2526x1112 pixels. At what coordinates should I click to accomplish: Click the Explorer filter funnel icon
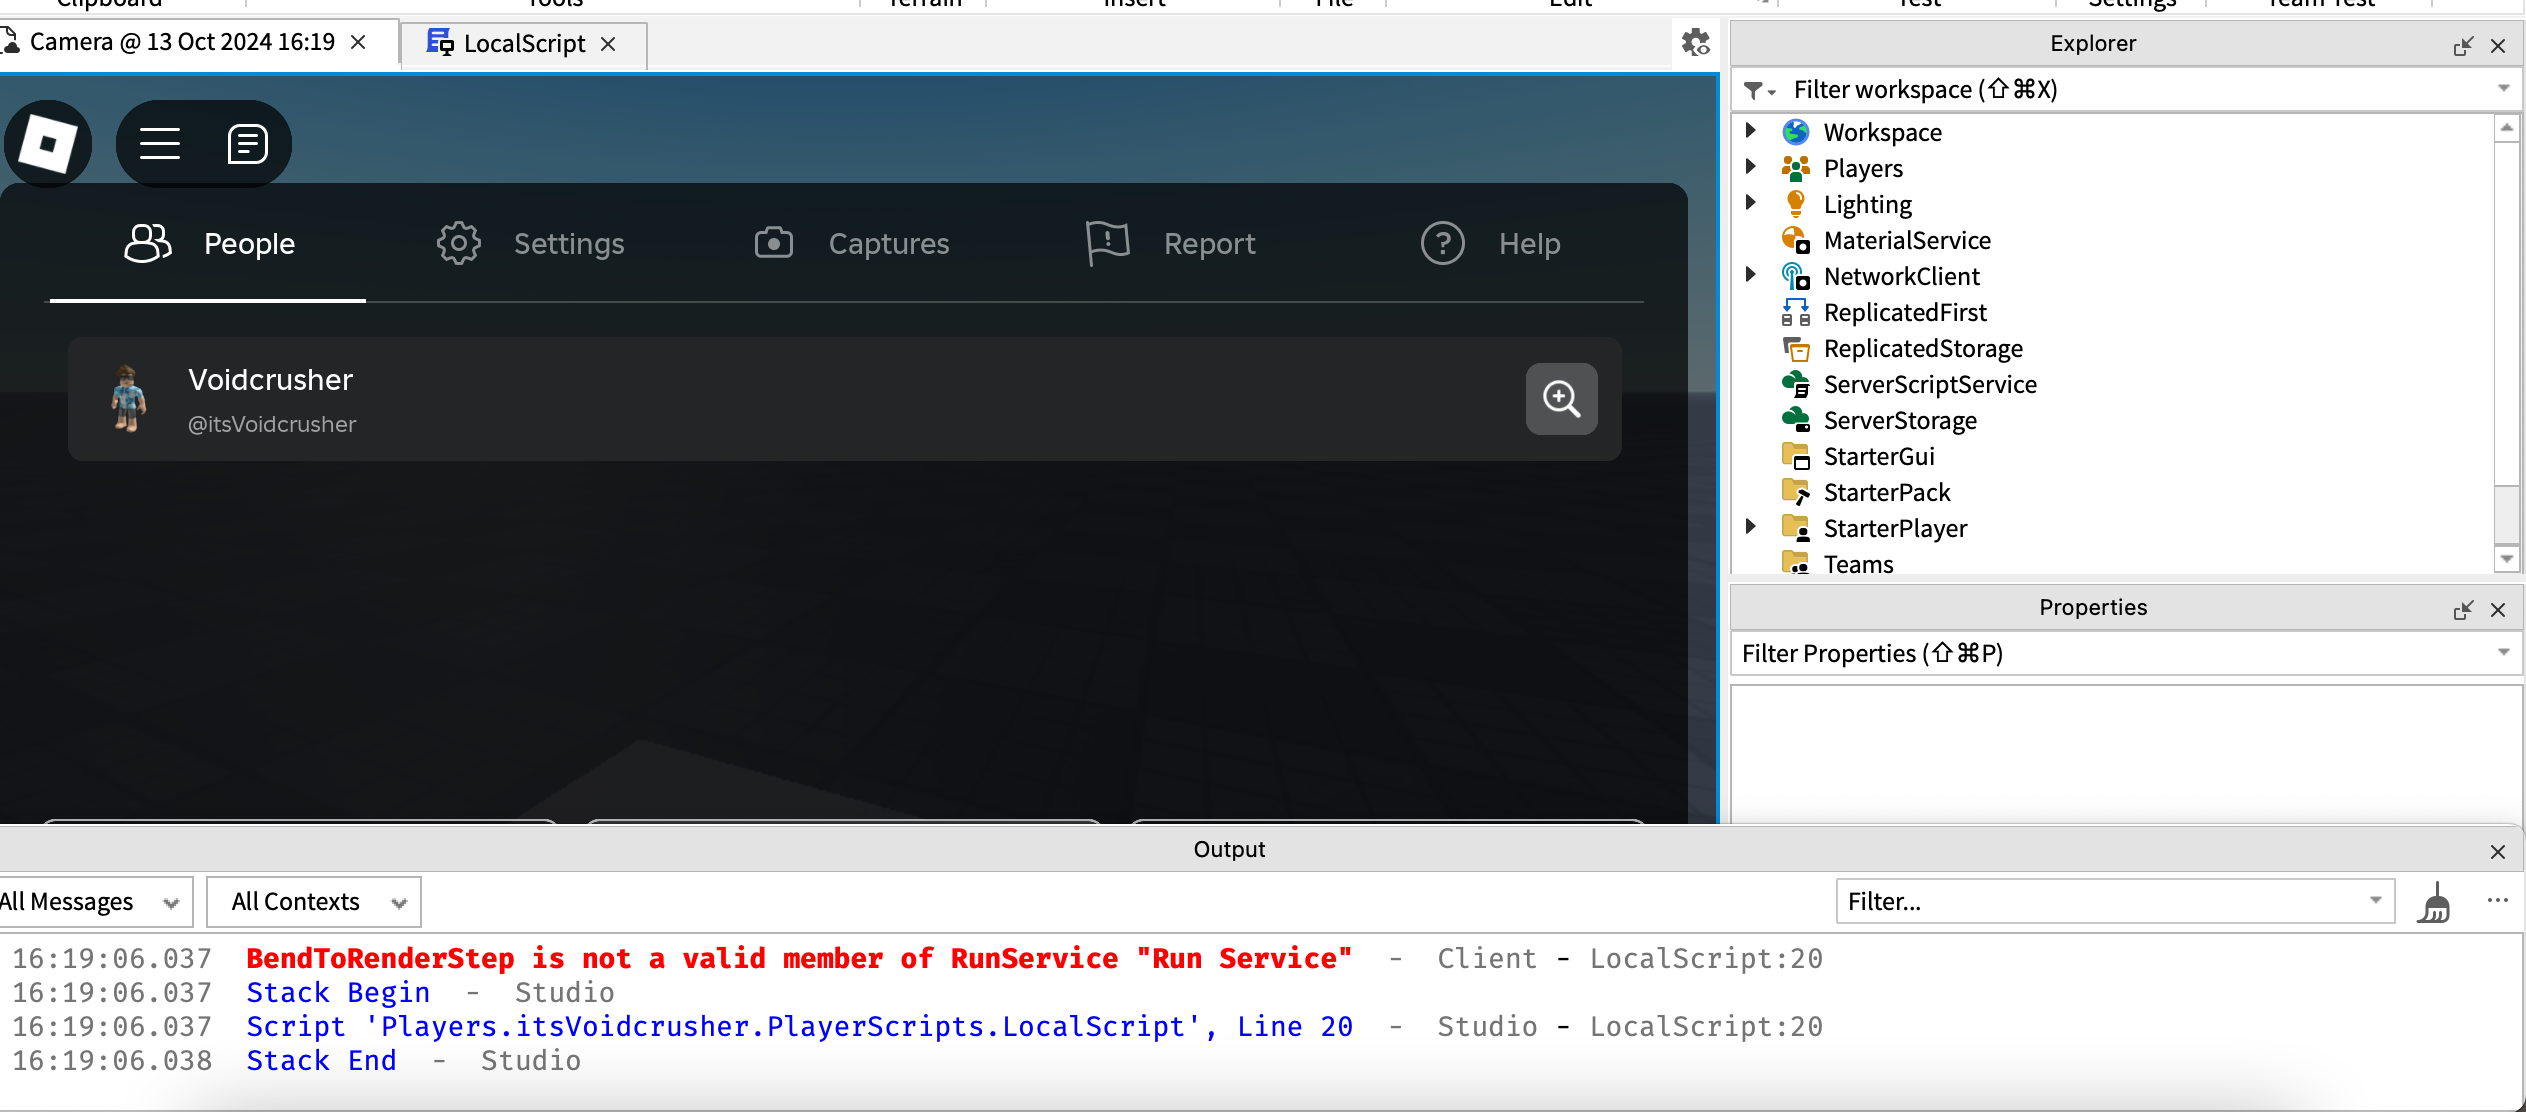point(1758,90)
